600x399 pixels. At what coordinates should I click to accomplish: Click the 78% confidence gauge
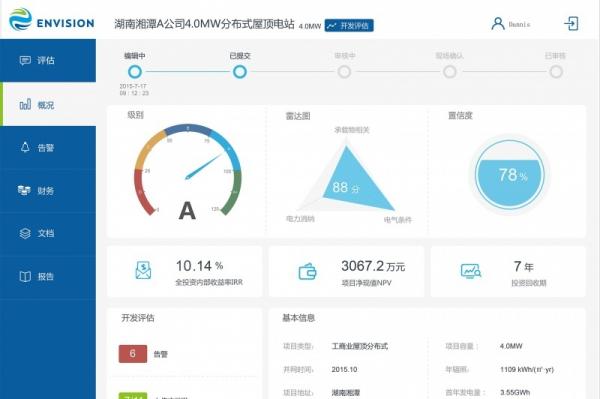pos(510,174)
